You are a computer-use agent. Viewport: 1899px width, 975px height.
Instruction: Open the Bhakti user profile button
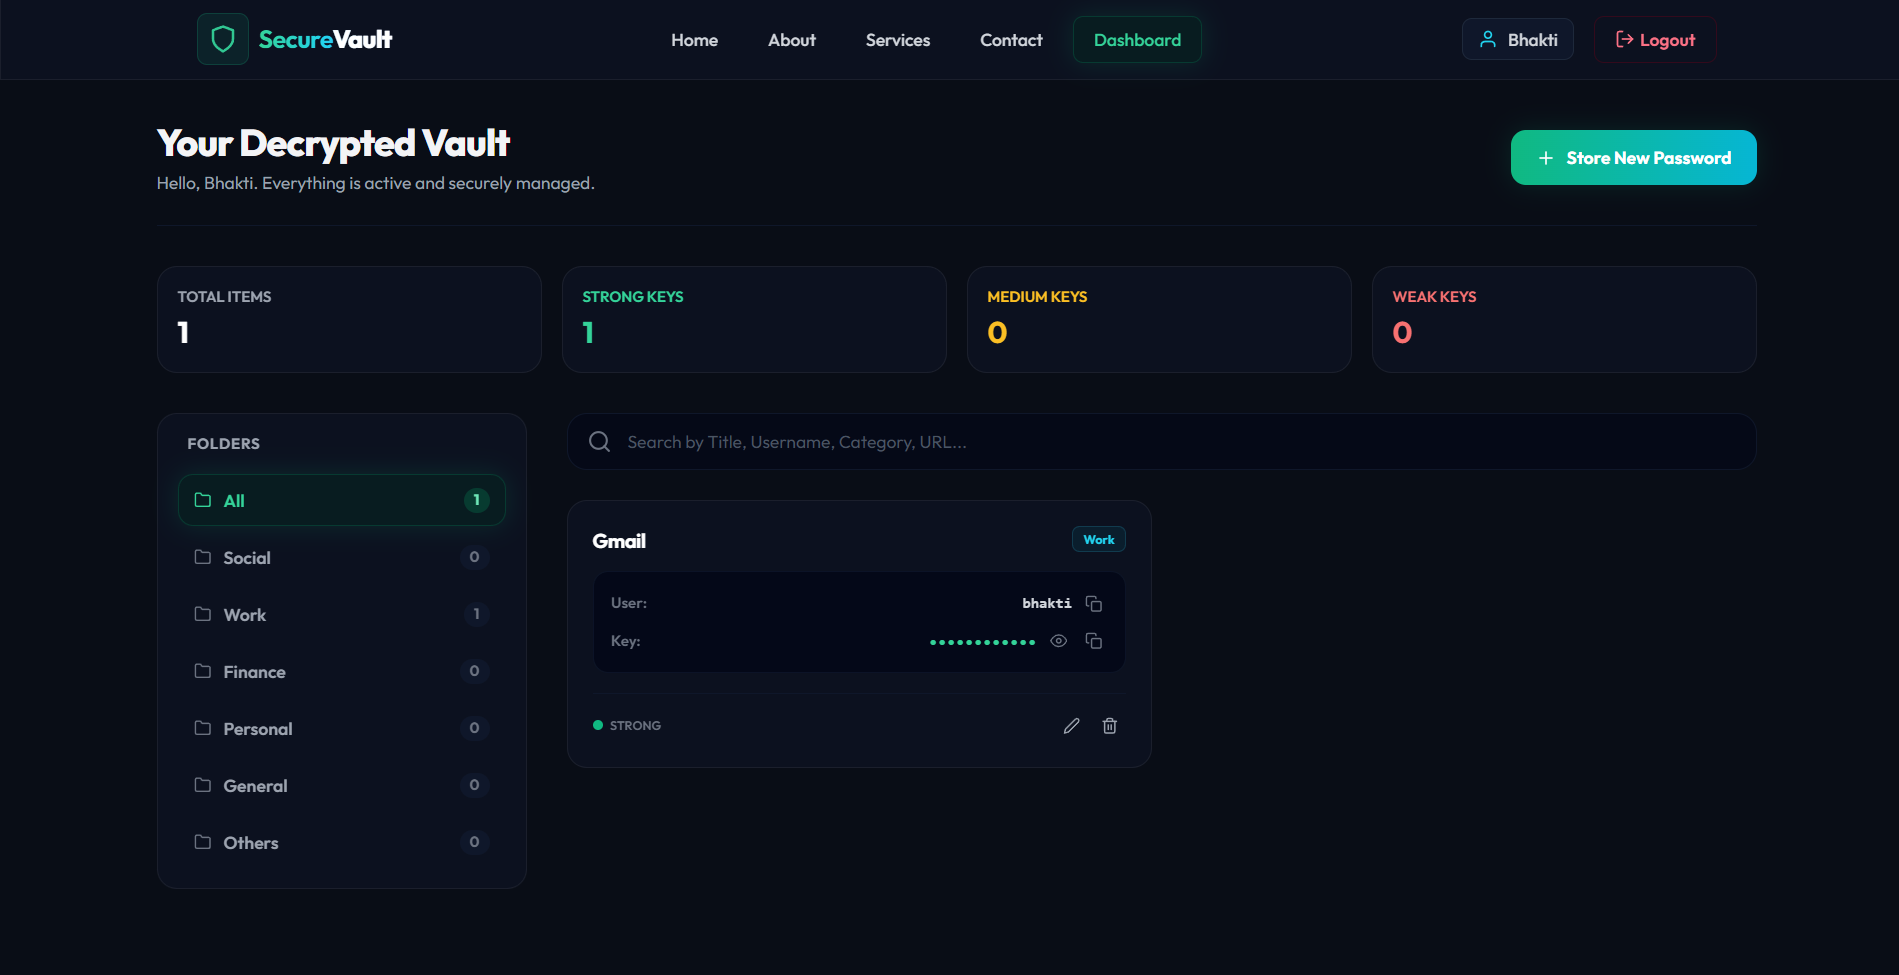click(x=1518, y=40)
